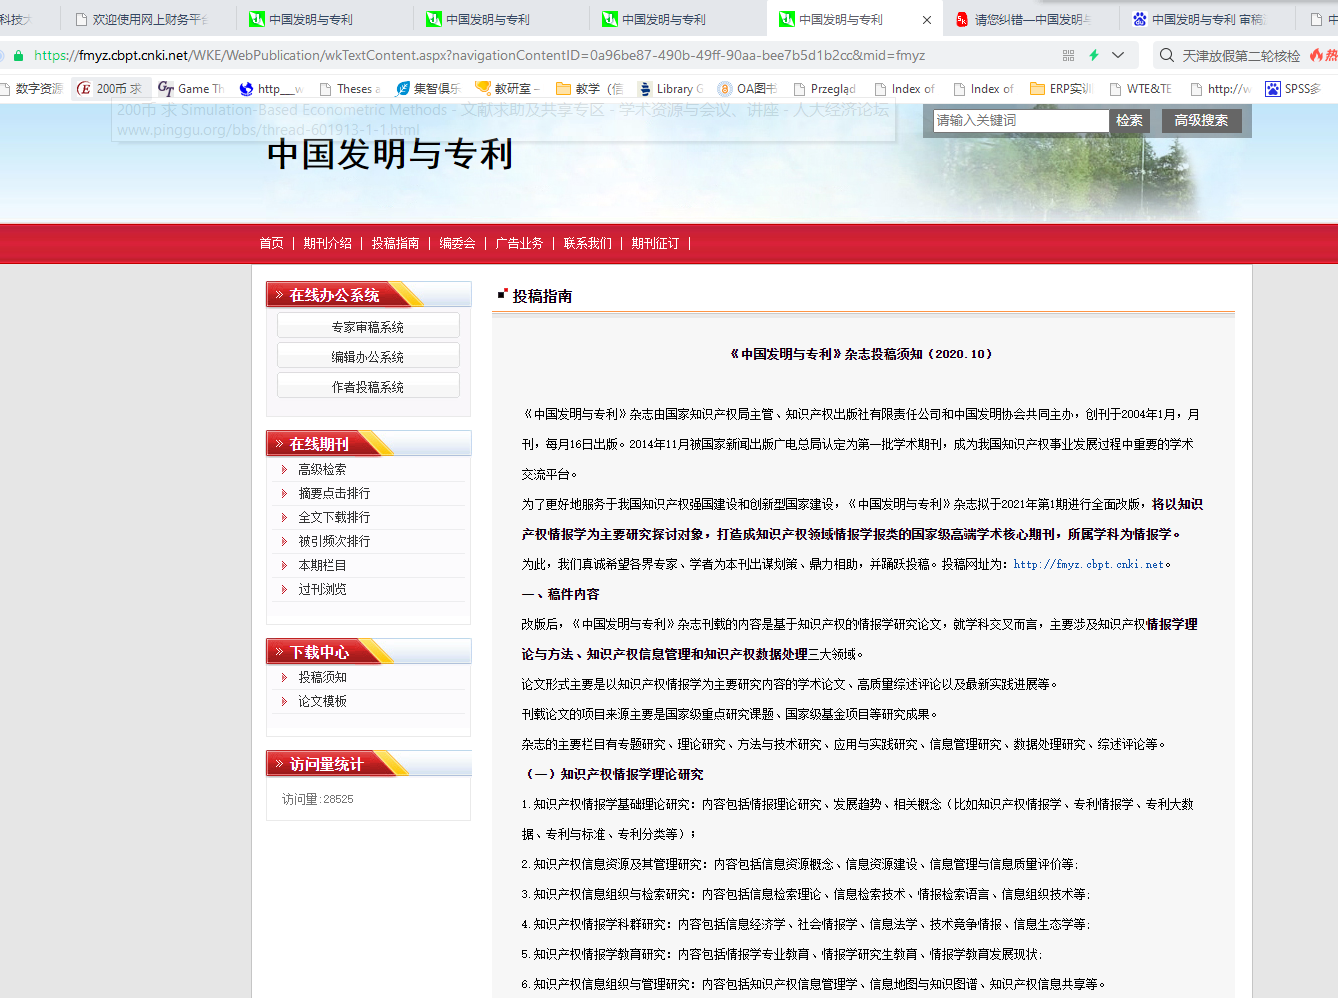Click the 访问量:28525 visit count text
Viewport: 1338px width, 998px height.
[318, 799]
